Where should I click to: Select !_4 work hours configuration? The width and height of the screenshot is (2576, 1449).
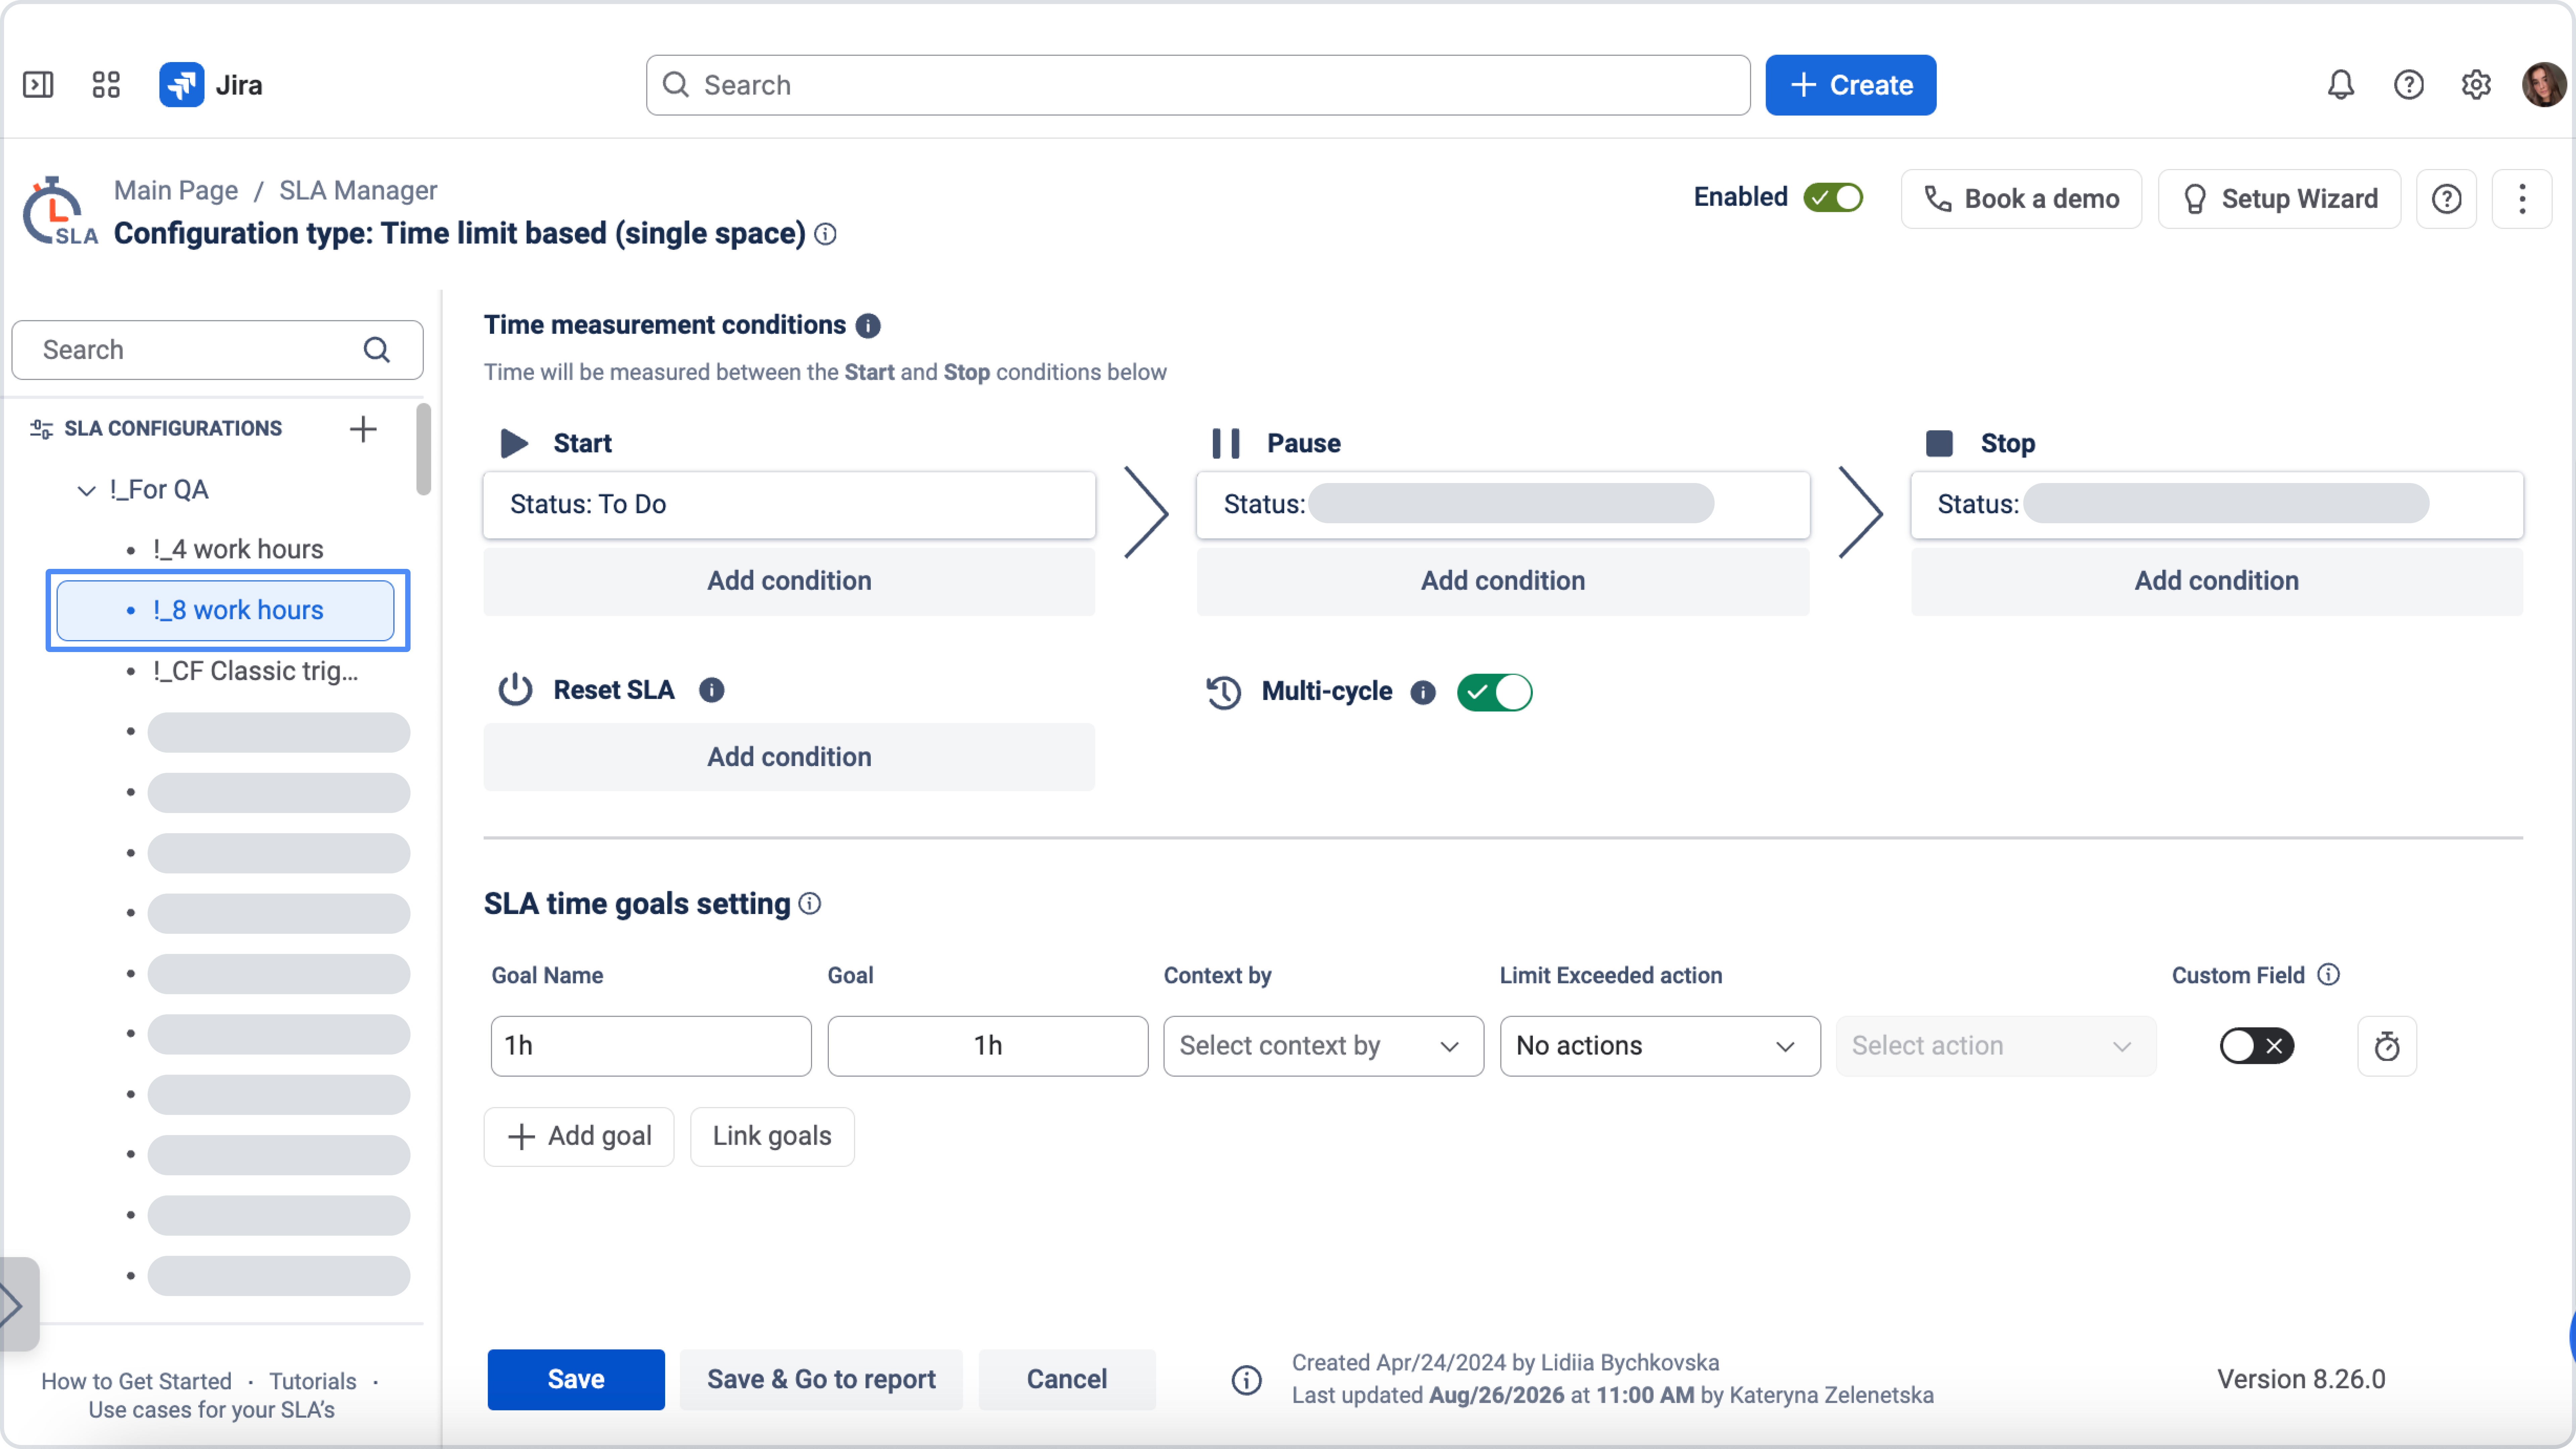(x=238, y=550)
